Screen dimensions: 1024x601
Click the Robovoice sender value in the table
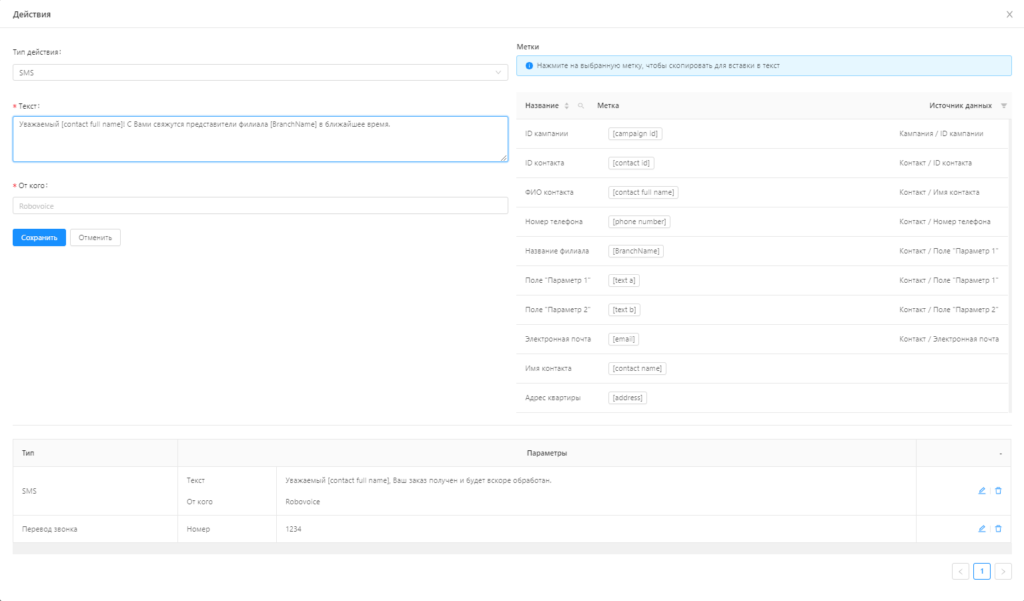point(302,502)
